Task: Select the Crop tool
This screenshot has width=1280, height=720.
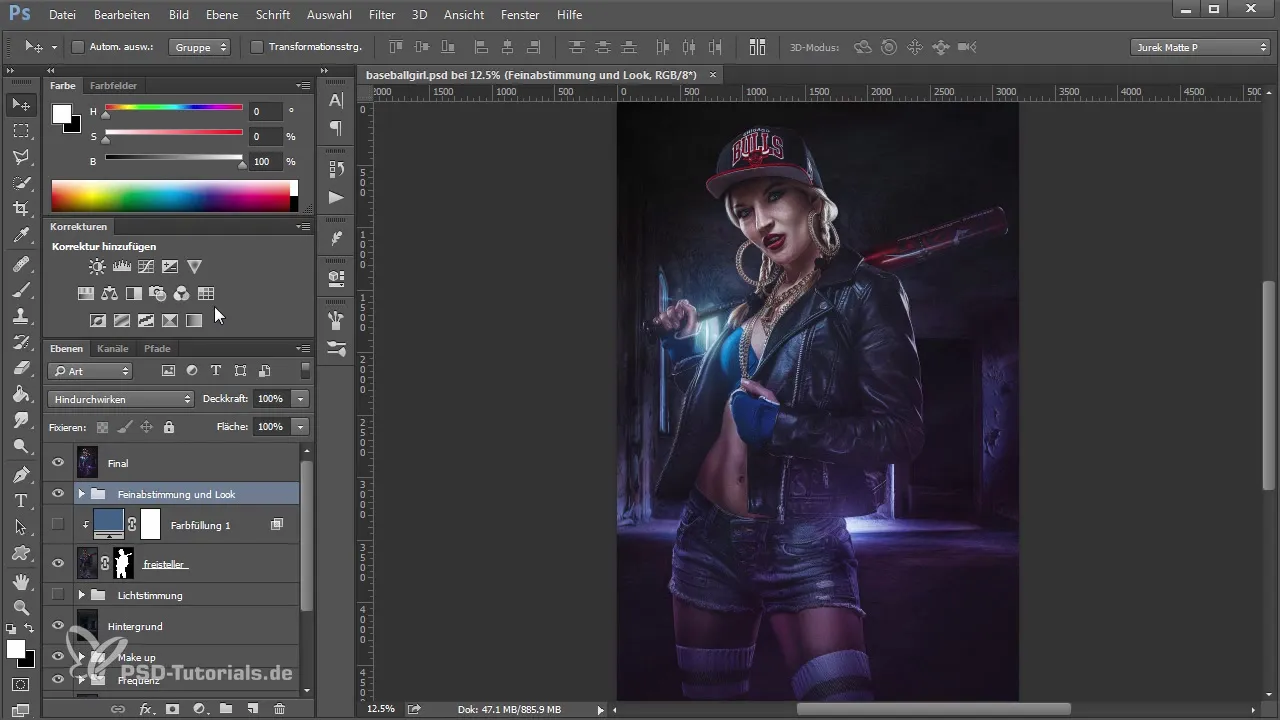Action: point(21,209)
